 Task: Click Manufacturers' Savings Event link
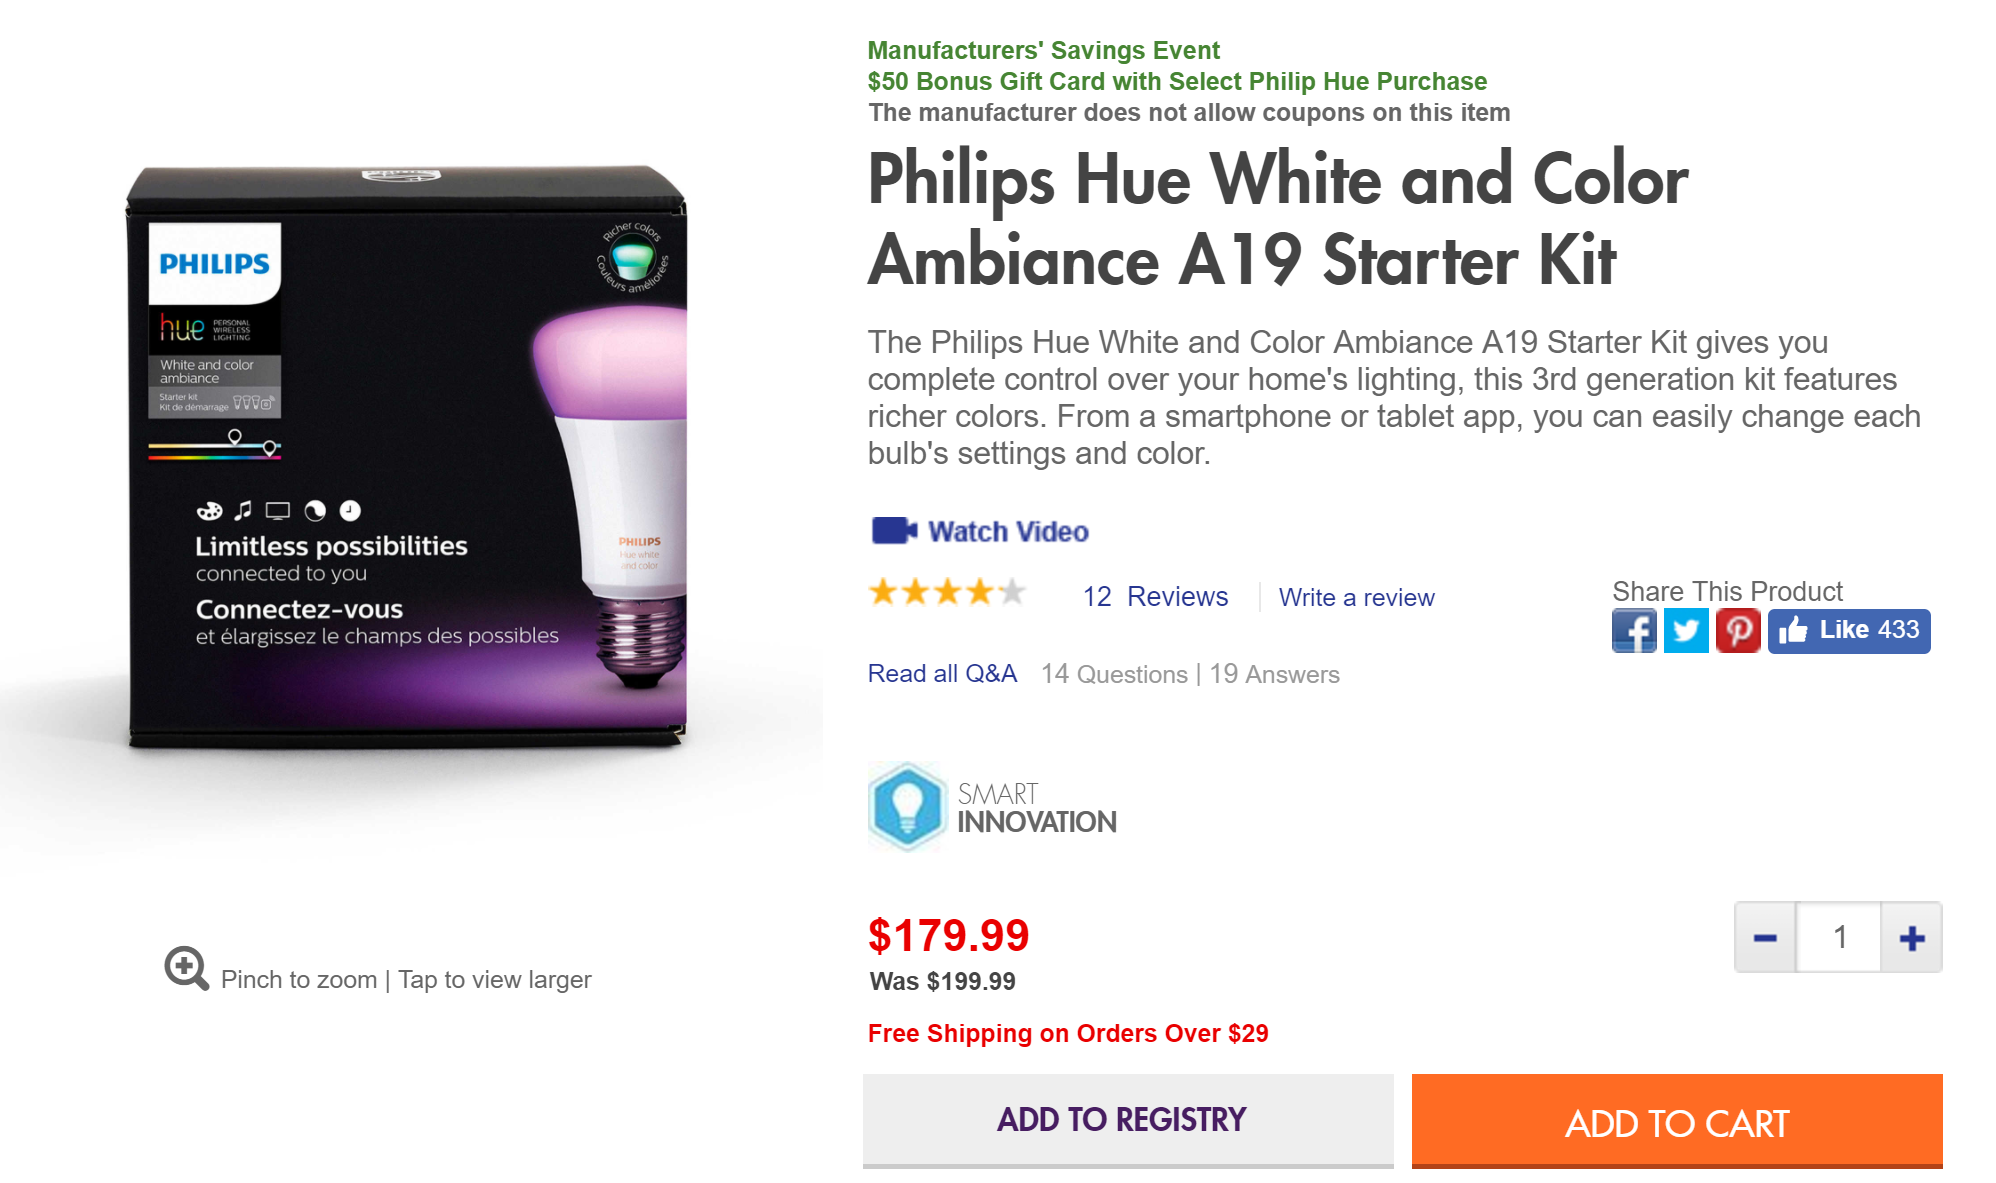1043,50
